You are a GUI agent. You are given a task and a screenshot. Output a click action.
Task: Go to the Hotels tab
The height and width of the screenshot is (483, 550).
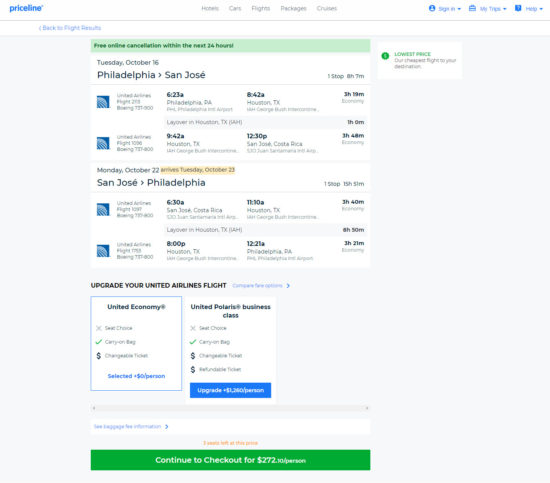[x=210, y=8]
